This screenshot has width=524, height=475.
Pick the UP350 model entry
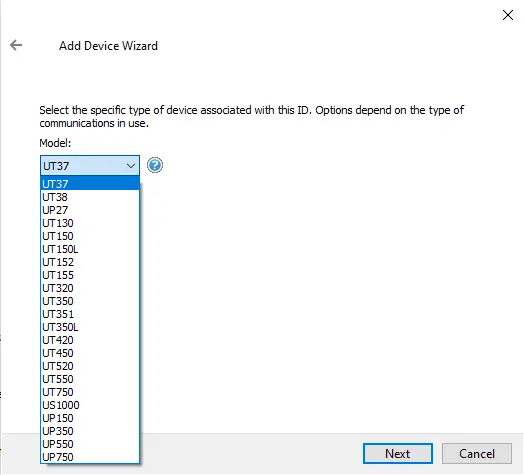[x=90, y=431]
